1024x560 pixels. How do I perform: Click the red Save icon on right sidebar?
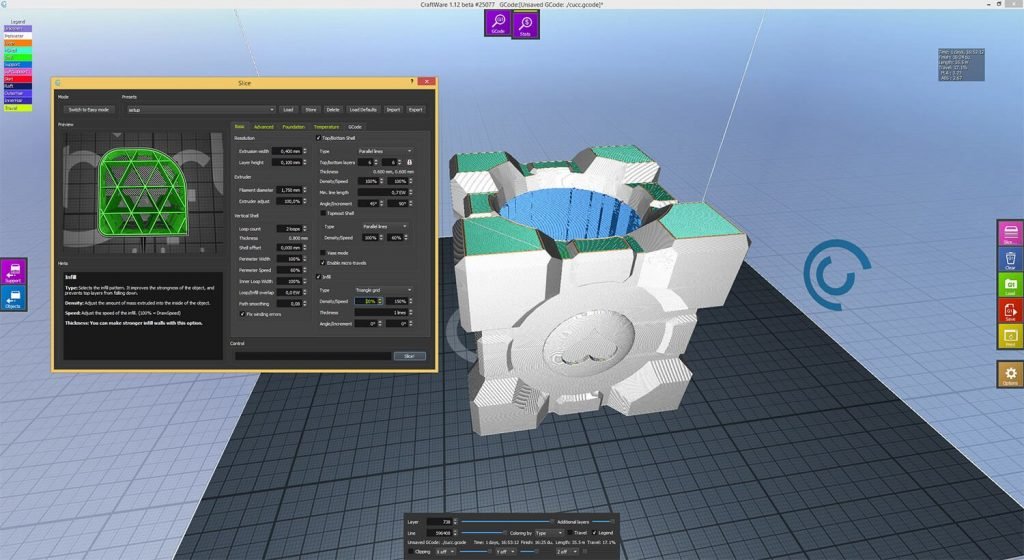pyautogui.click(x=1010, y=310)
